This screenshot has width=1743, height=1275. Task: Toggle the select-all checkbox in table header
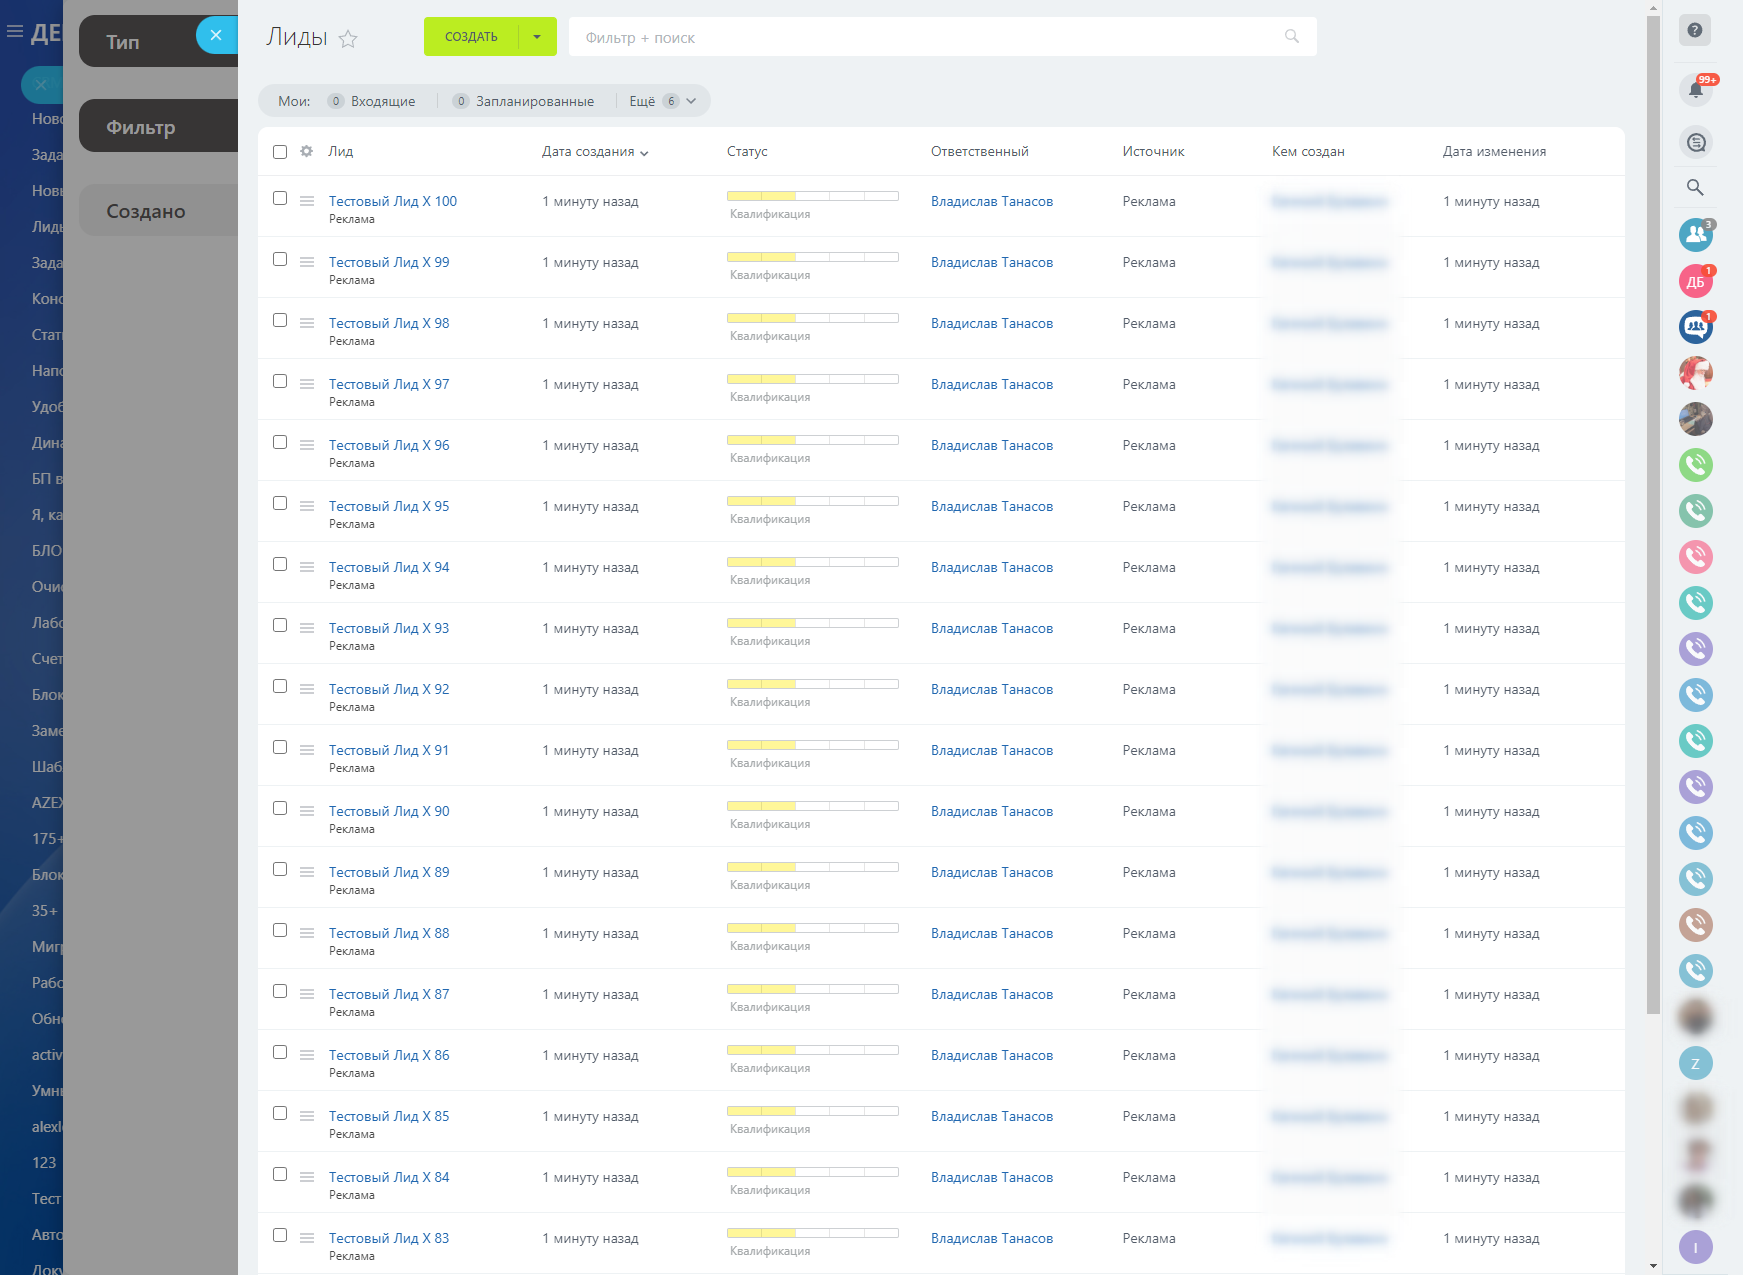click(280, 152)
